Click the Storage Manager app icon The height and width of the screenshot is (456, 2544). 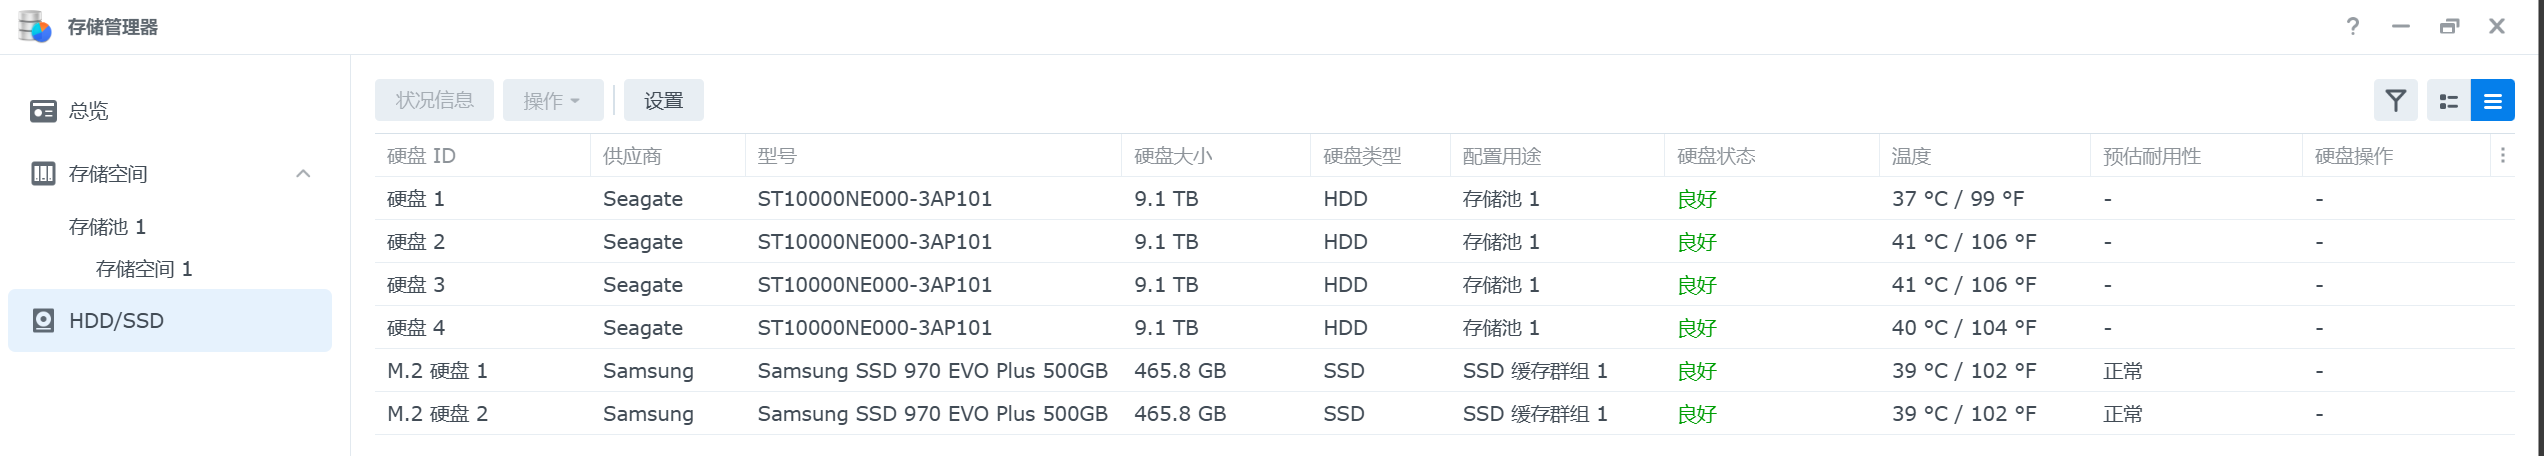tap(35, 26)
